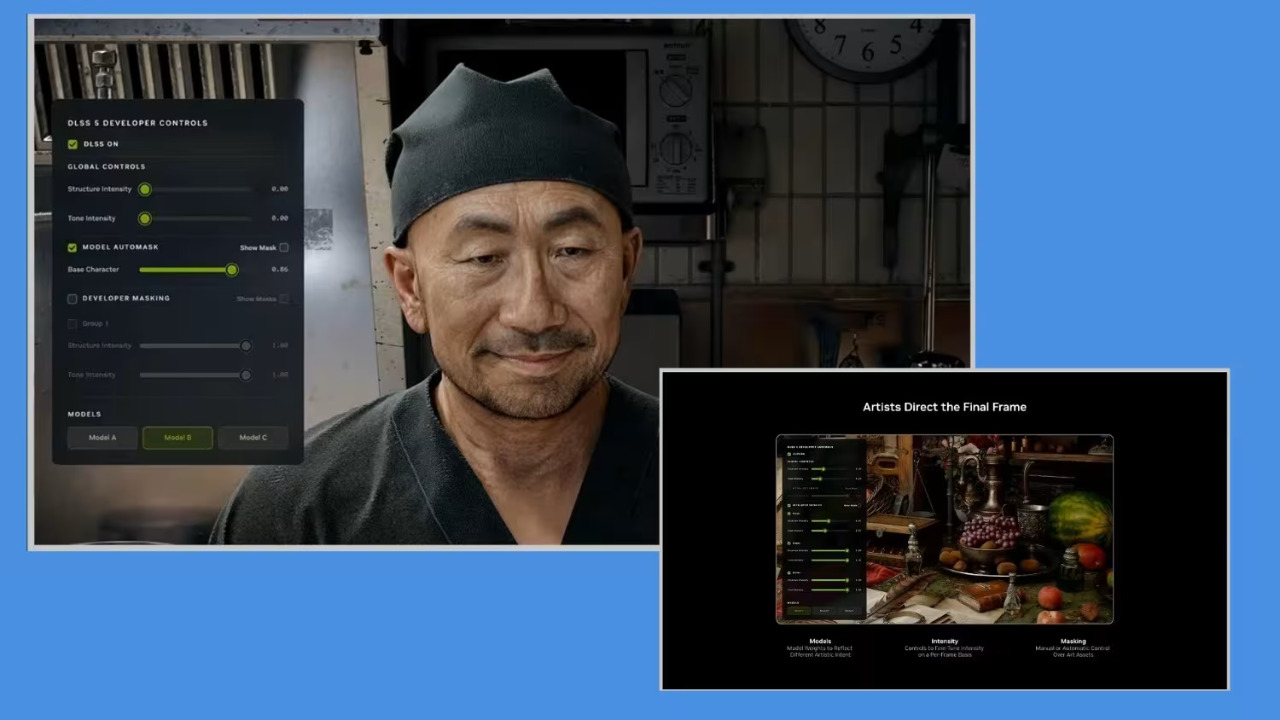Click the Artists Direct the Final Frame heading

pyautogui.click(x=945, y=407)
